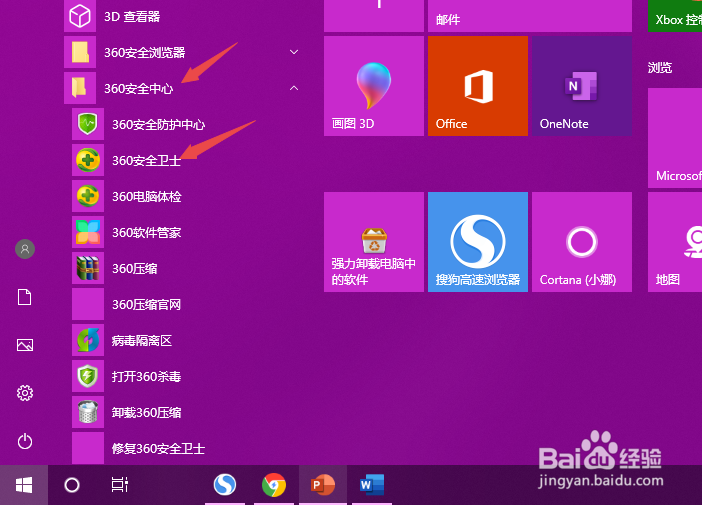Viewport: 702px width, 505px height.
Task: Open Task View on taskbar
Action: pos(120,485)
